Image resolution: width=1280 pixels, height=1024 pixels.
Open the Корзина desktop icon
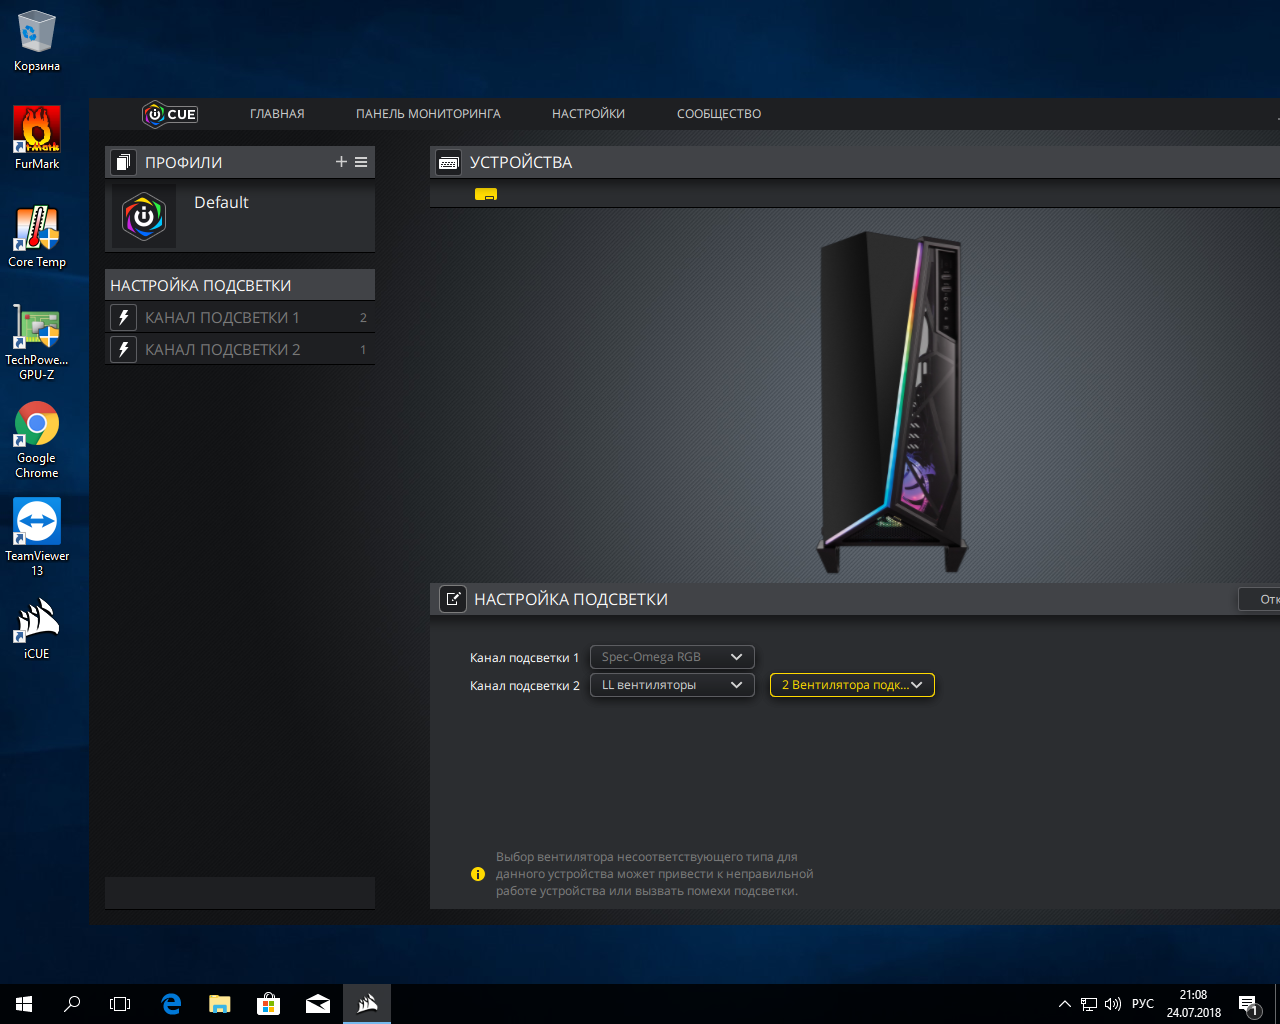pos(37,42)
